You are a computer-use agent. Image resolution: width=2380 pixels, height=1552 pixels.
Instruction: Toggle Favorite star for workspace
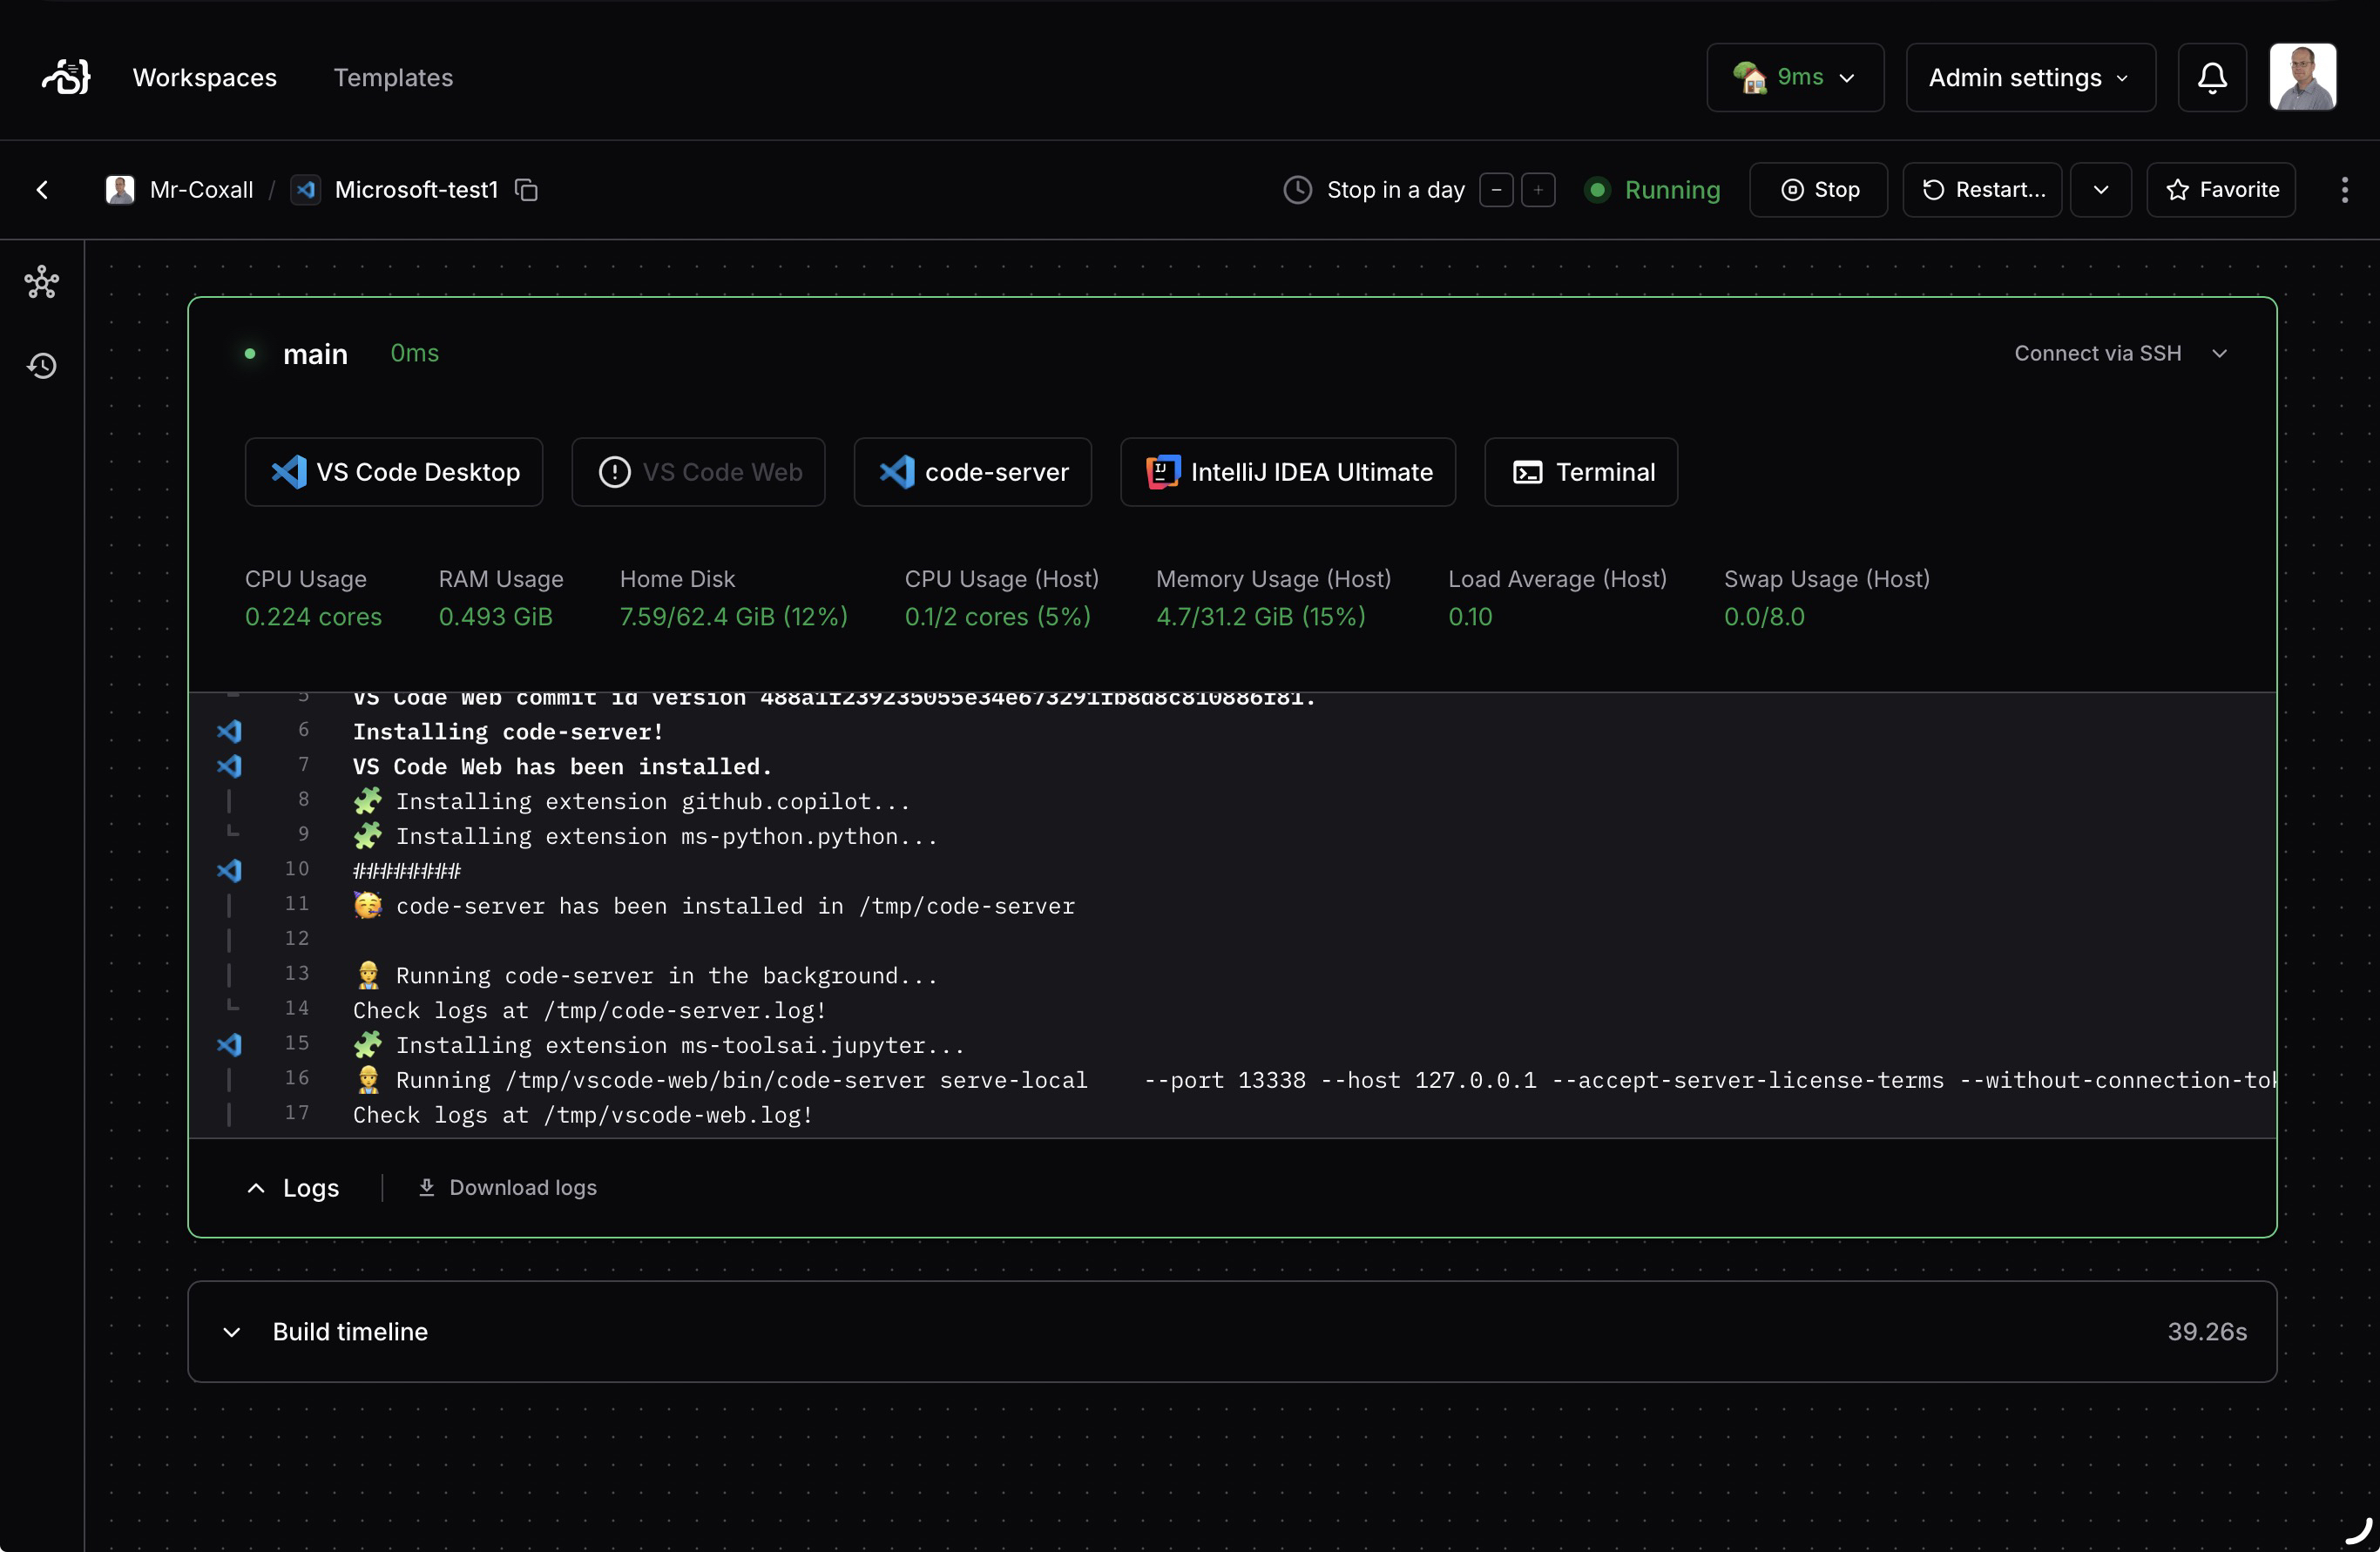2221,190
